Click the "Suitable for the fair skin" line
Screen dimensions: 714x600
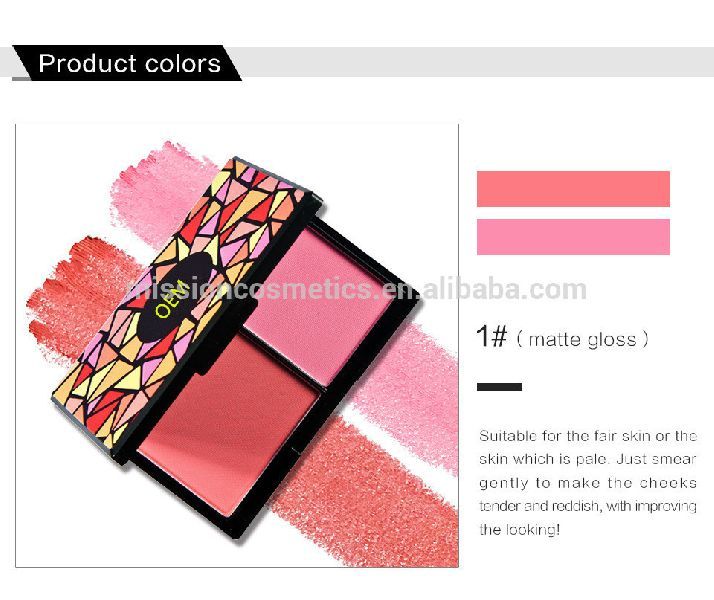[587, 436]
